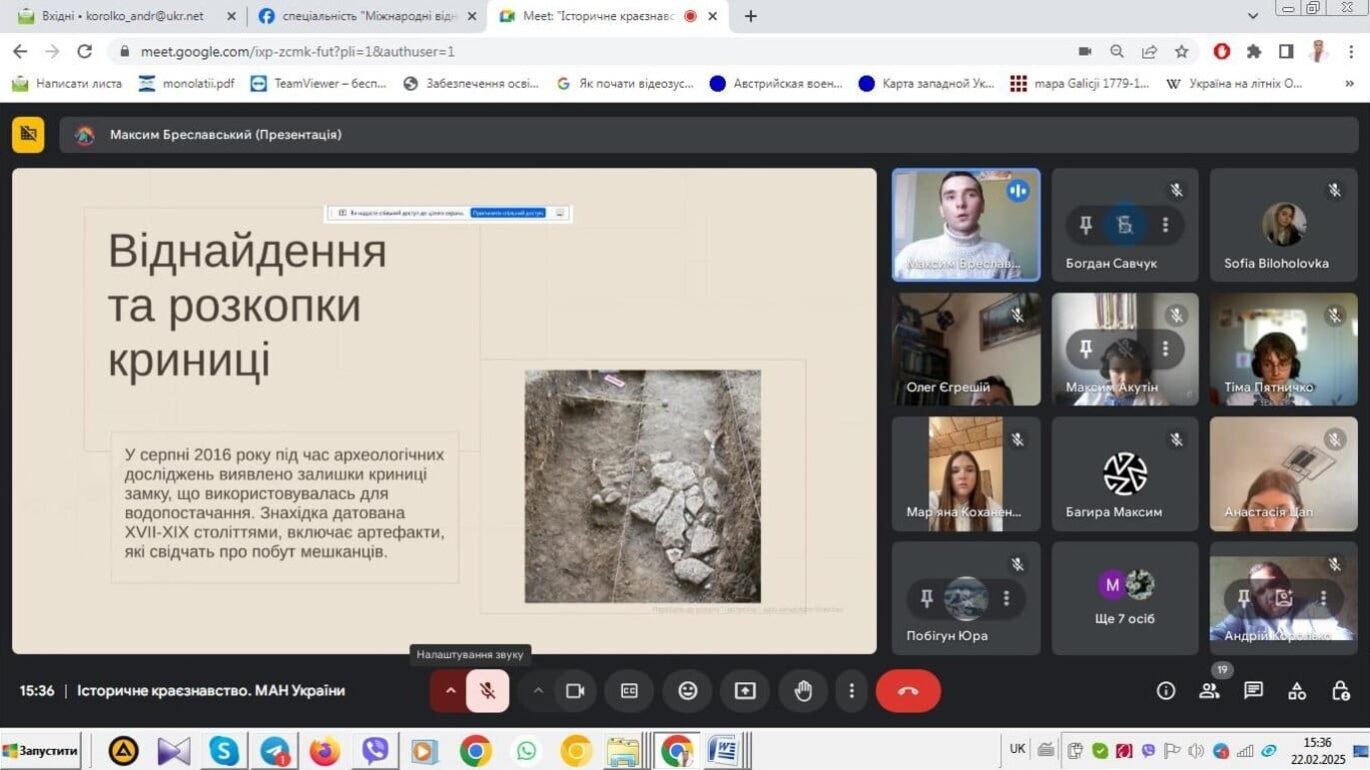Leave the call with red hang-up button
Screen dimensions: 1370x770
(x=908, y=691)
